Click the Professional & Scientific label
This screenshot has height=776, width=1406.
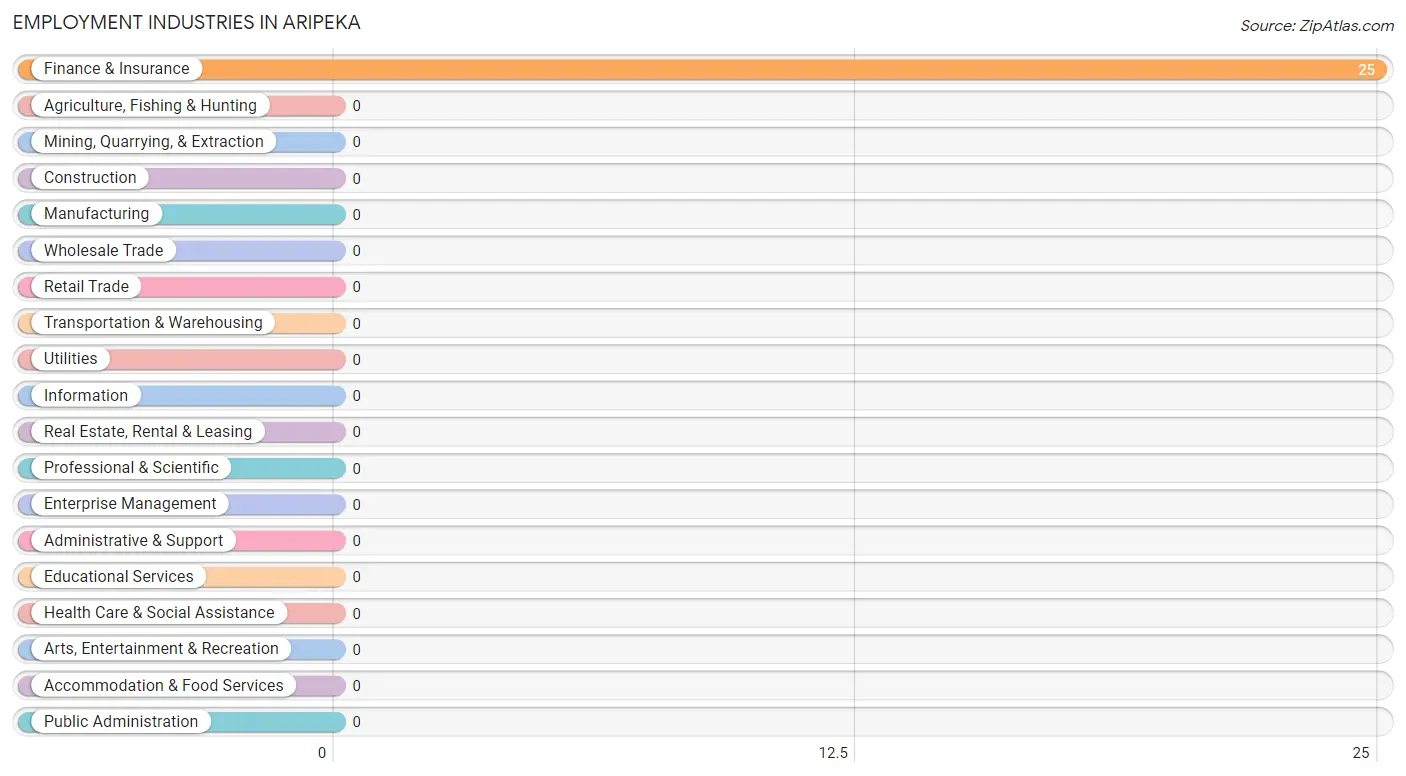[x=131, y=468]
